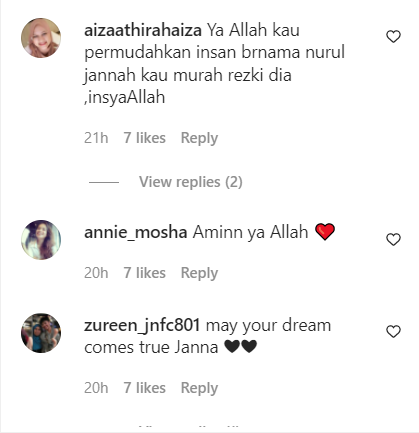Open annie_mosha username link
419x433 pixels.
coord(136,232)
